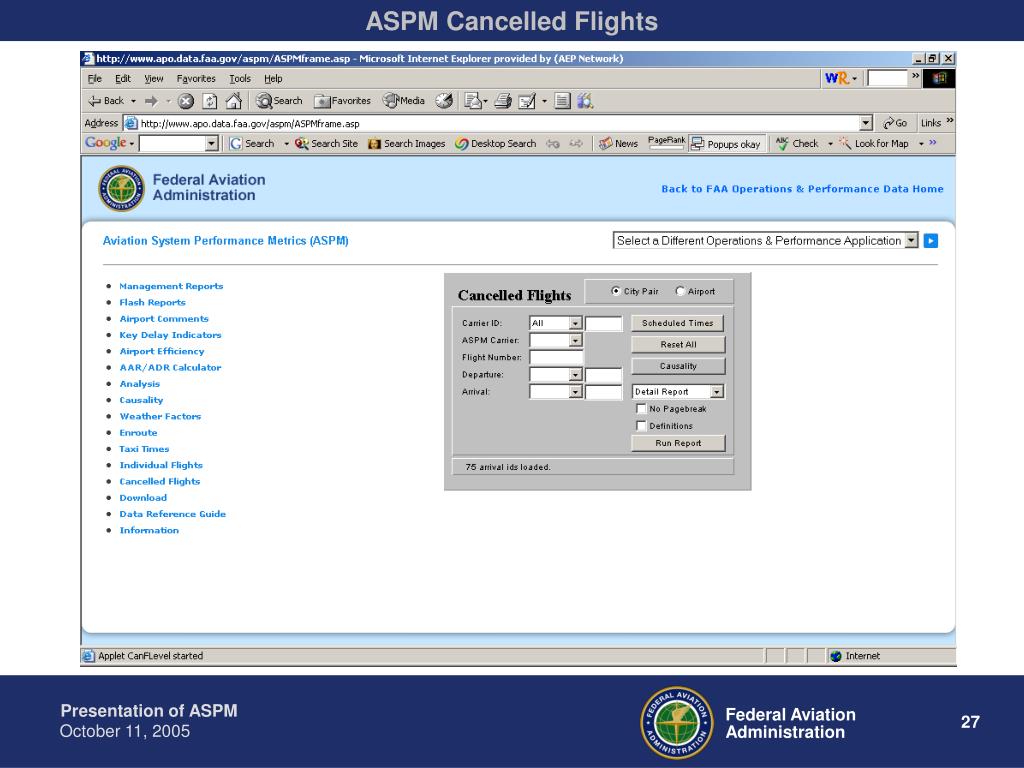Open the Tools menu
1024x768 pixels.
coord(240,78)
